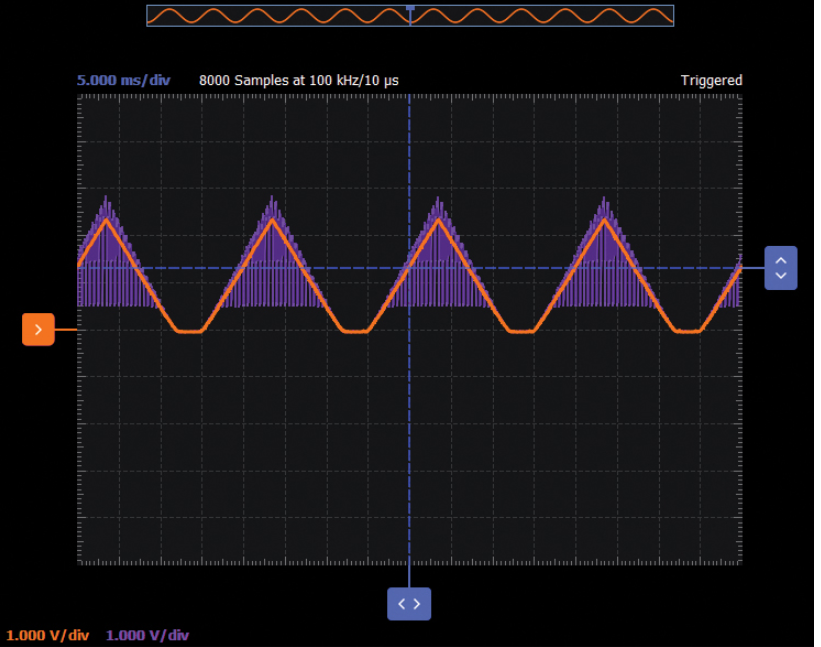Click the last triangle peak on the right

(603, 218)
